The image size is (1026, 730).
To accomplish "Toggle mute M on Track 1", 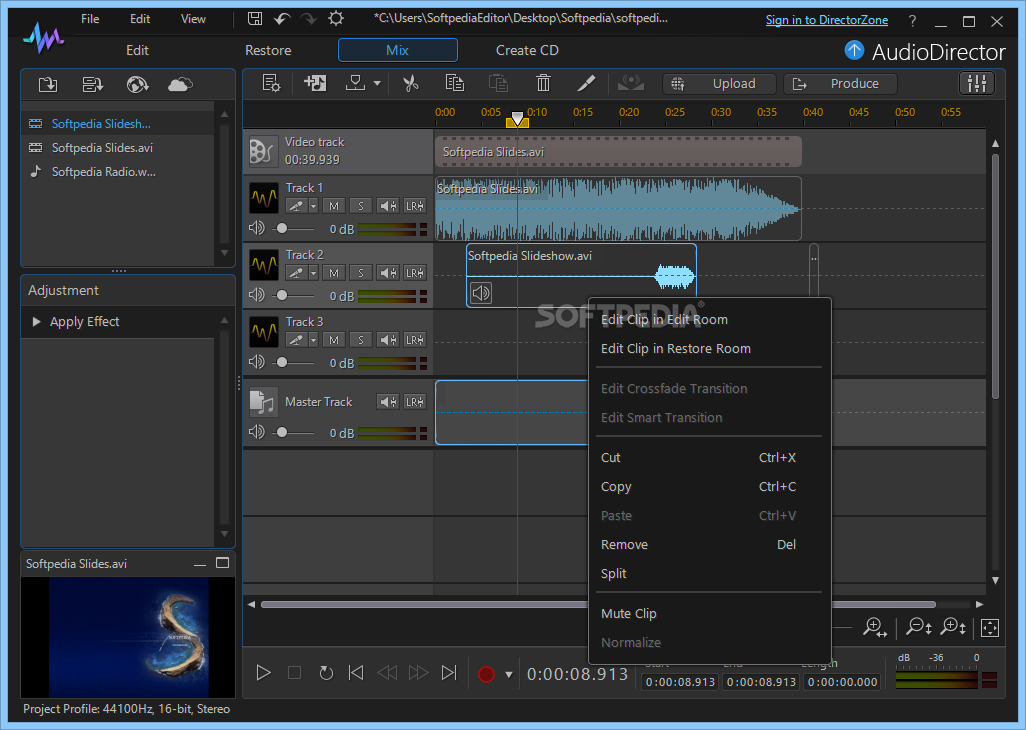I will [x=334, y=206].
